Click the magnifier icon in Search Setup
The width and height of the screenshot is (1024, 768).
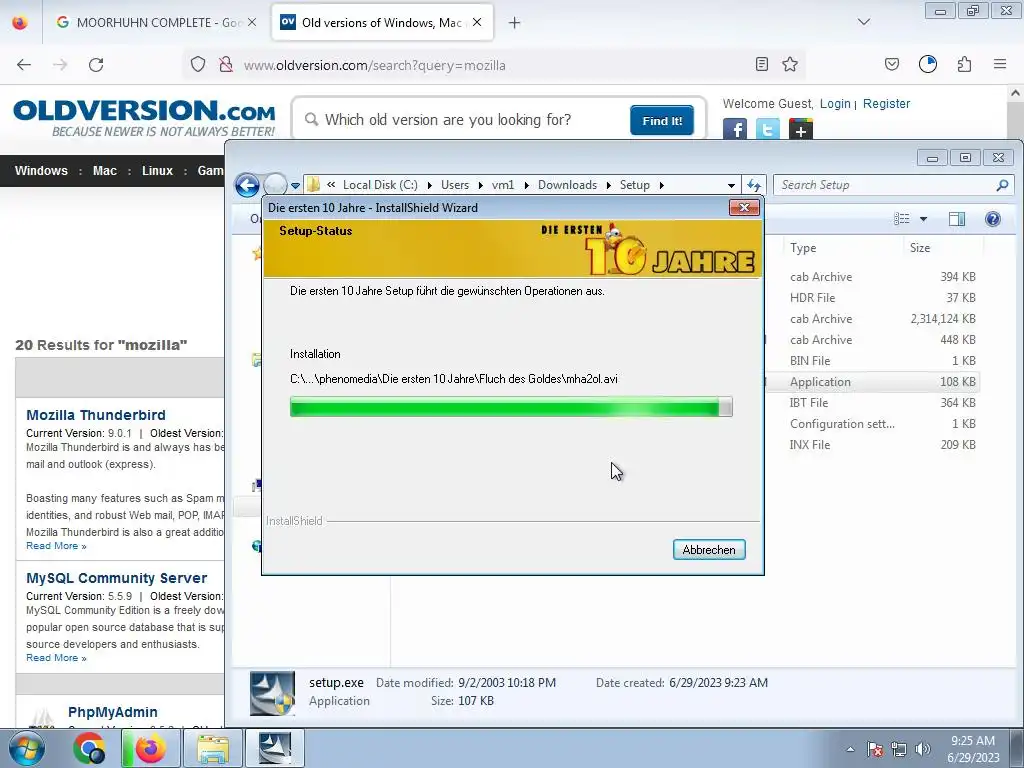[1002, 185]
